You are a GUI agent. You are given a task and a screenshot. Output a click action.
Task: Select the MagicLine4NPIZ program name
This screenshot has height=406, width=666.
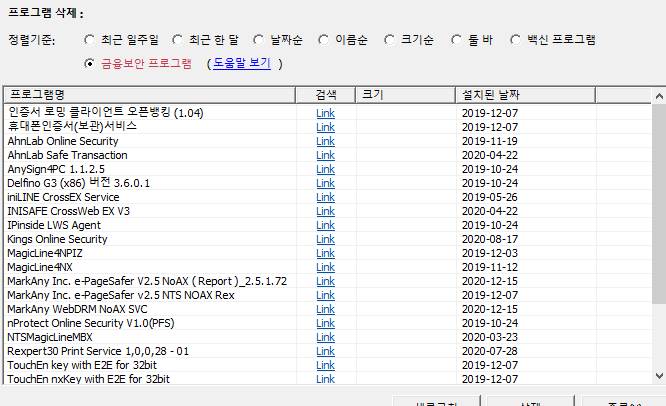[x=45, y=253]
